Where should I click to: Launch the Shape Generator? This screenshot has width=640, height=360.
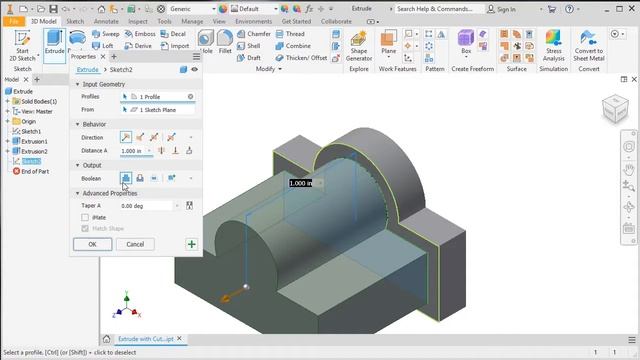click(x=359, y=46)
